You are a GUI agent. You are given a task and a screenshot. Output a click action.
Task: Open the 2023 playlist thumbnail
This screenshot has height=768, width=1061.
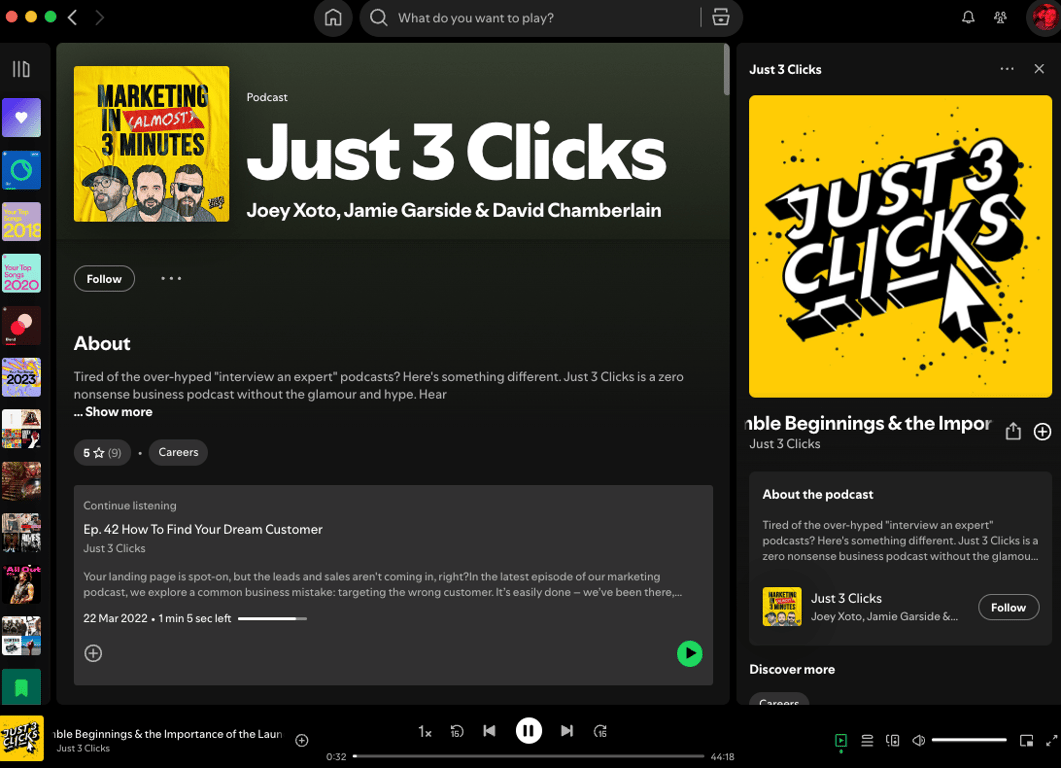pos(21,377)
